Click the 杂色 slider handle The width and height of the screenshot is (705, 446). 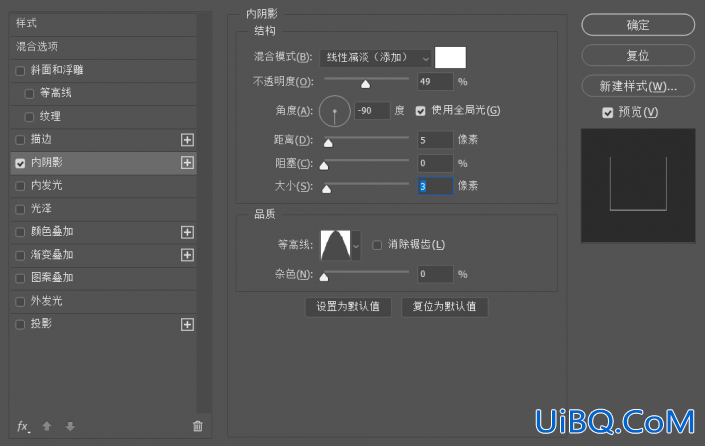point(324,277)
